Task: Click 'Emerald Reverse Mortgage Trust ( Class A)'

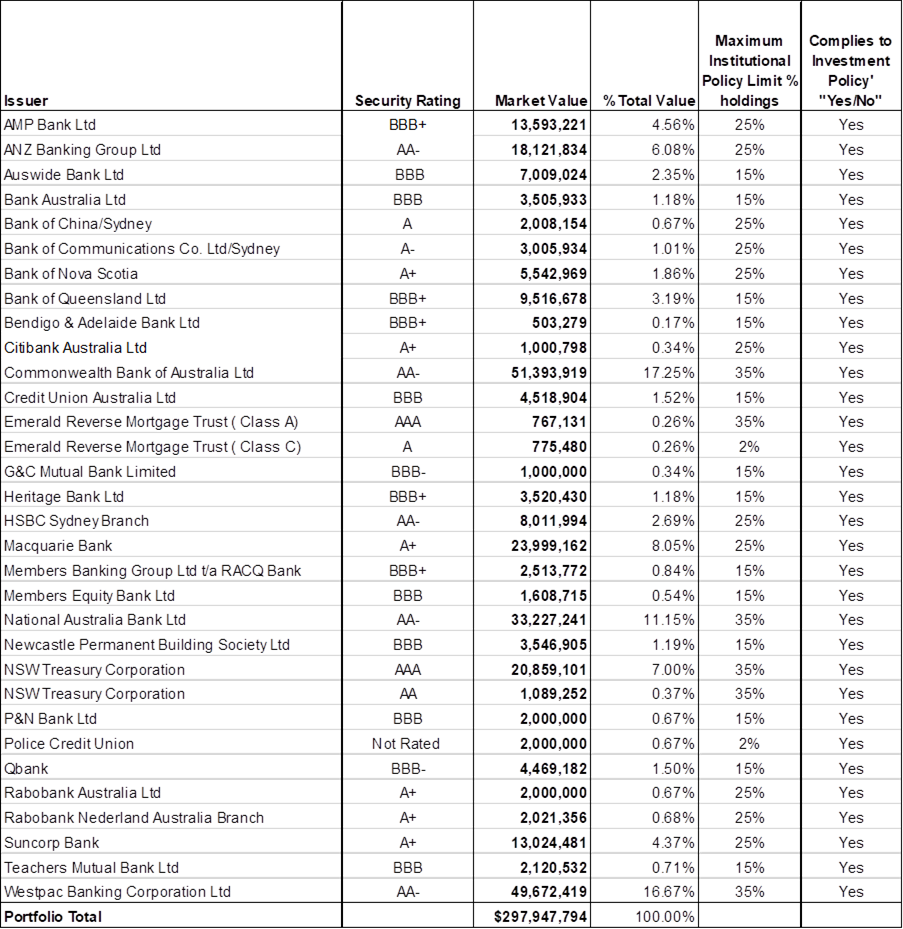Action: tap(151, 422)
